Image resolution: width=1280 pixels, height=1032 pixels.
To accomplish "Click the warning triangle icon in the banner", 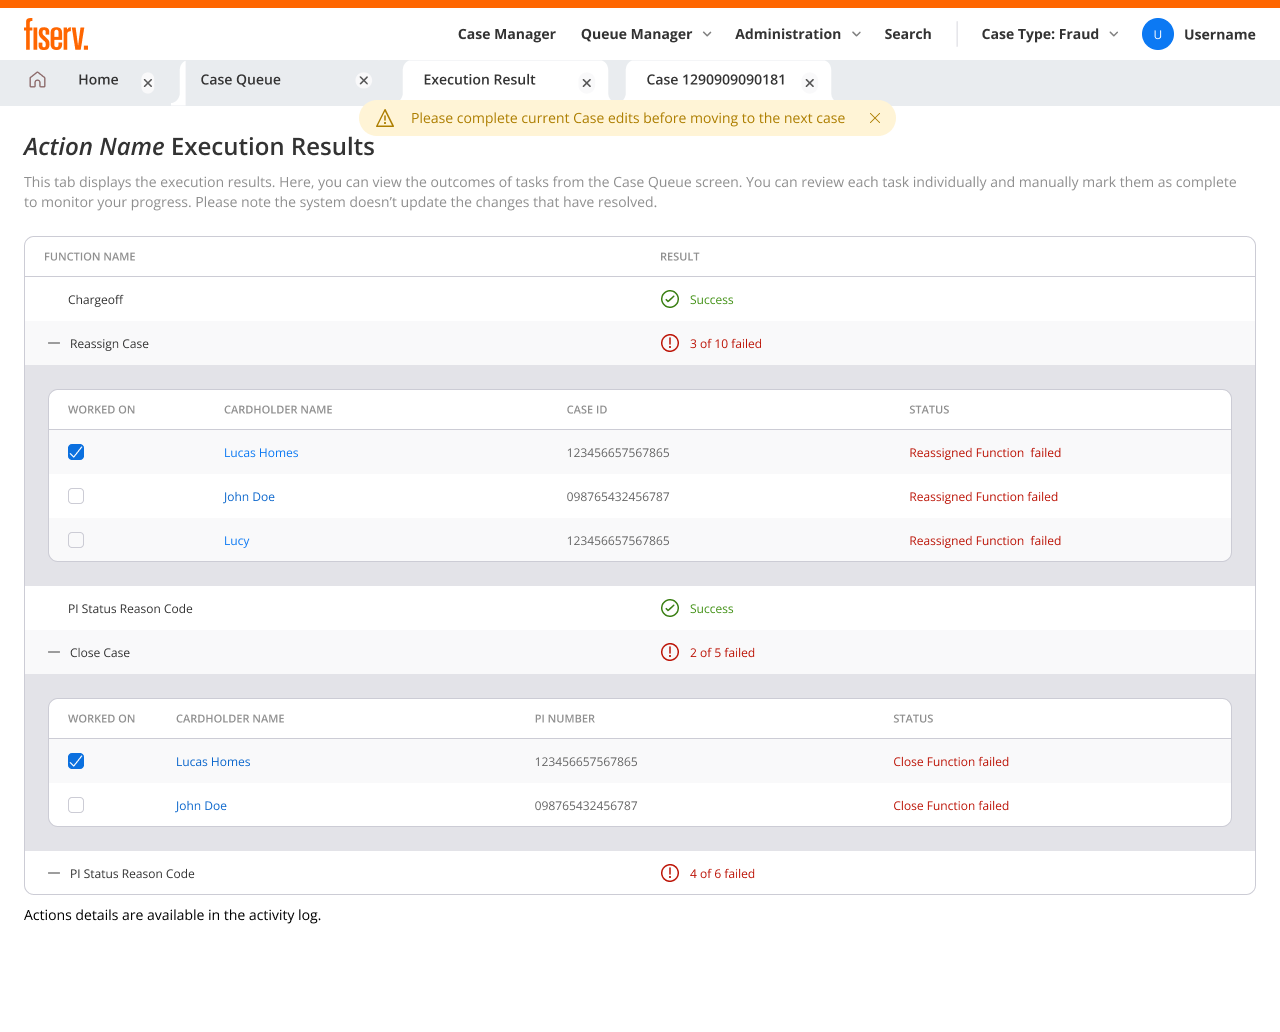I will coord(385,118).
